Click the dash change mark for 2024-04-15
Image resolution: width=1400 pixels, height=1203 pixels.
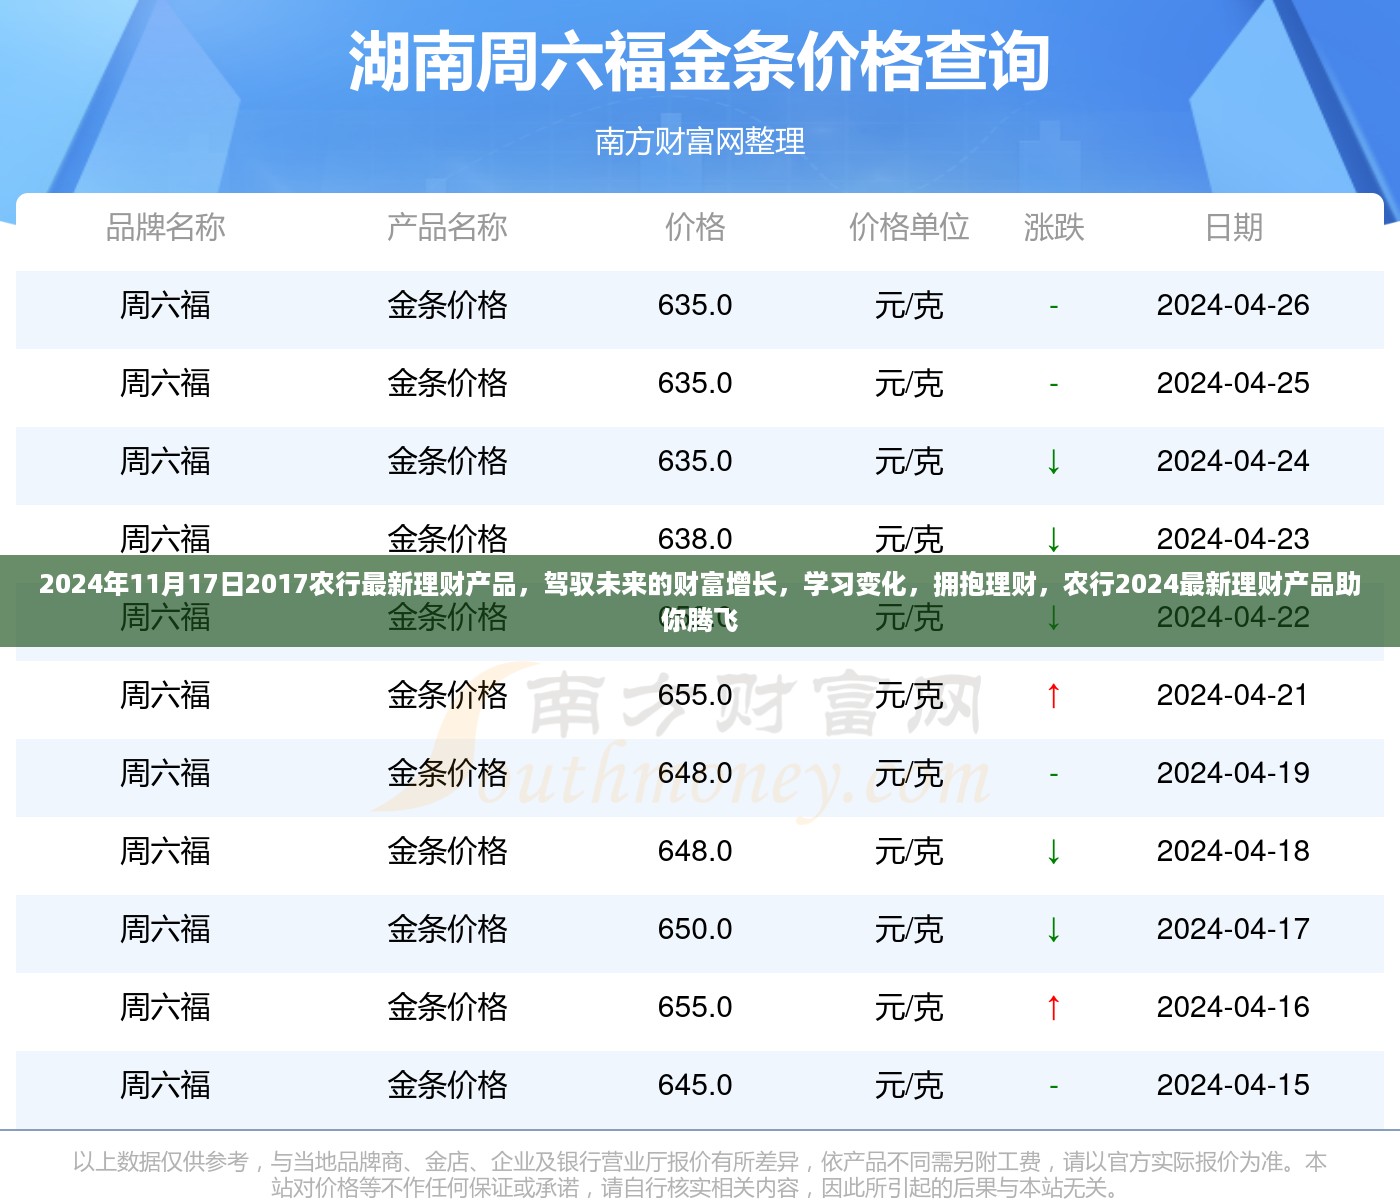tap(1053, 1086)
